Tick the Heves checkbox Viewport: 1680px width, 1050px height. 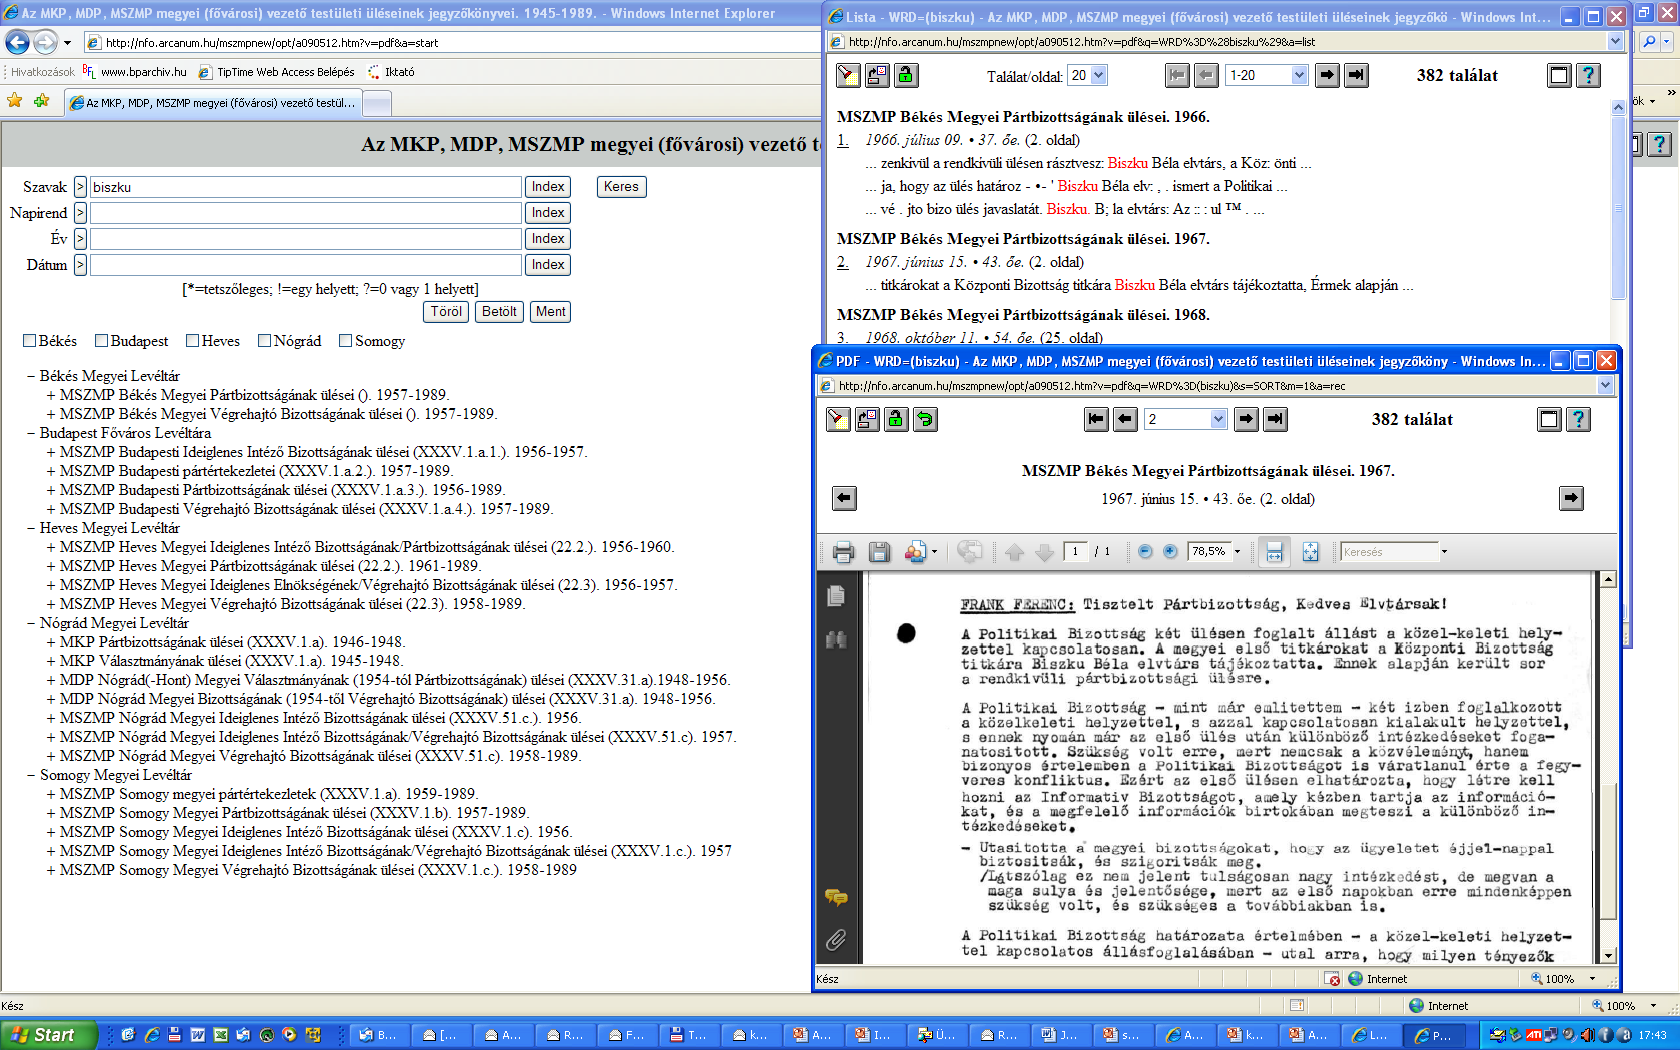pyautogui.click(x=193, y=341)
